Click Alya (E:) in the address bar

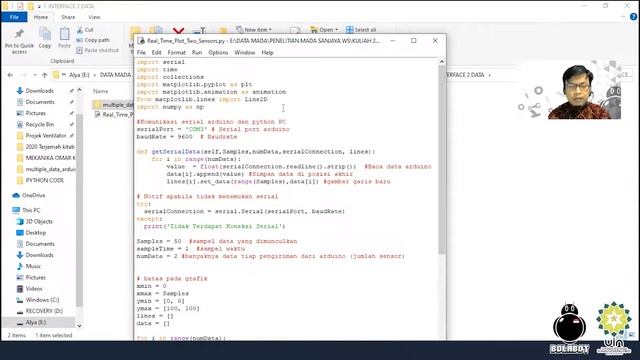(x=79, y=75)
